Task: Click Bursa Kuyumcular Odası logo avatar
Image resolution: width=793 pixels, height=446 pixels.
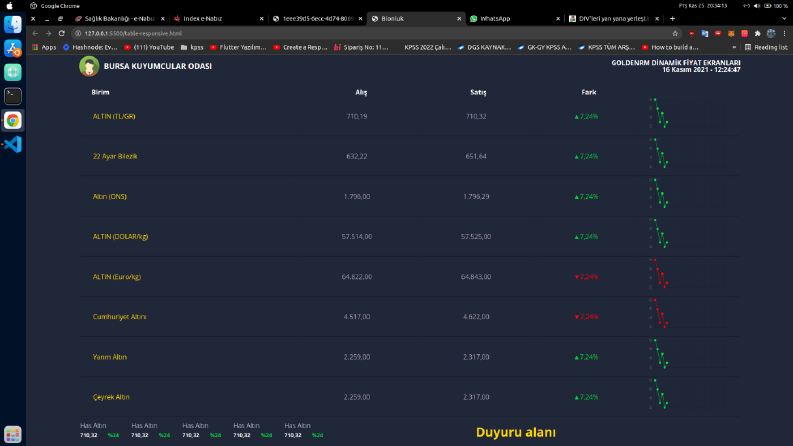Action: tap(89, 66)
